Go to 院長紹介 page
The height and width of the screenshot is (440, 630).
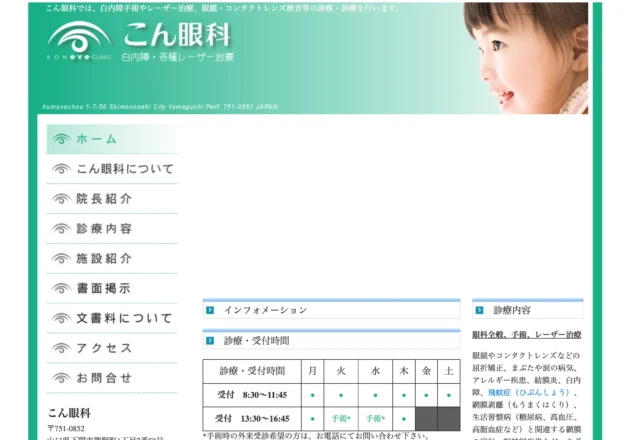coord(112,199)
